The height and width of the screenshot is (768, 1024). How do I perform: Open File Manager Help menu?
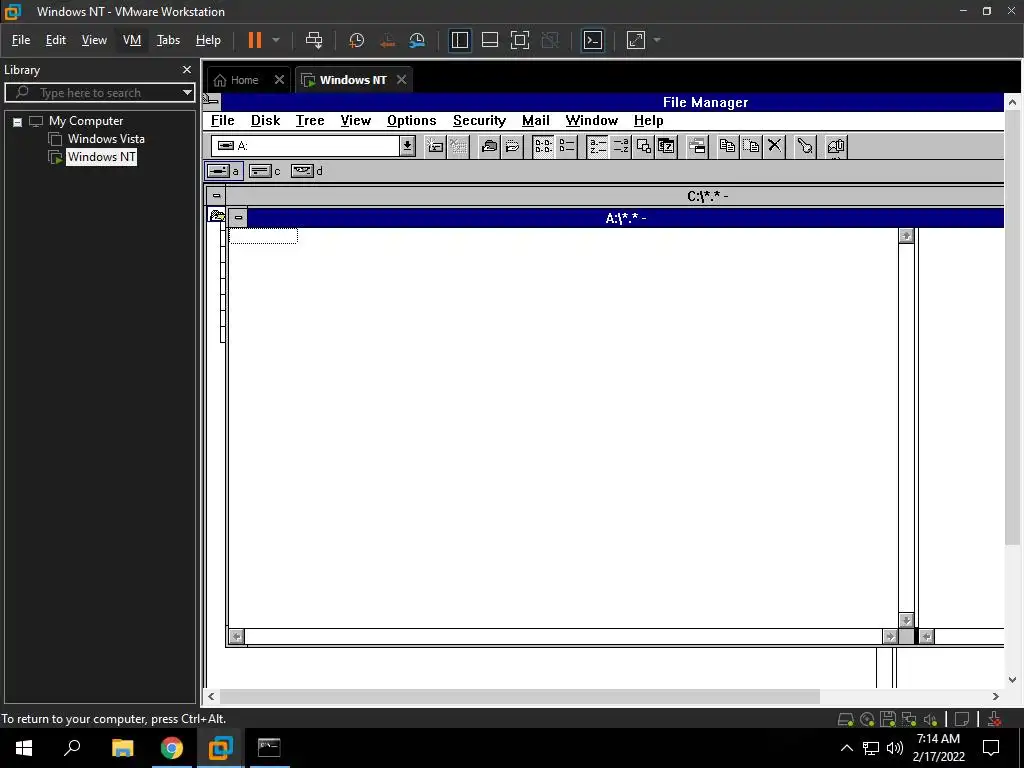[x=648, y=121]
